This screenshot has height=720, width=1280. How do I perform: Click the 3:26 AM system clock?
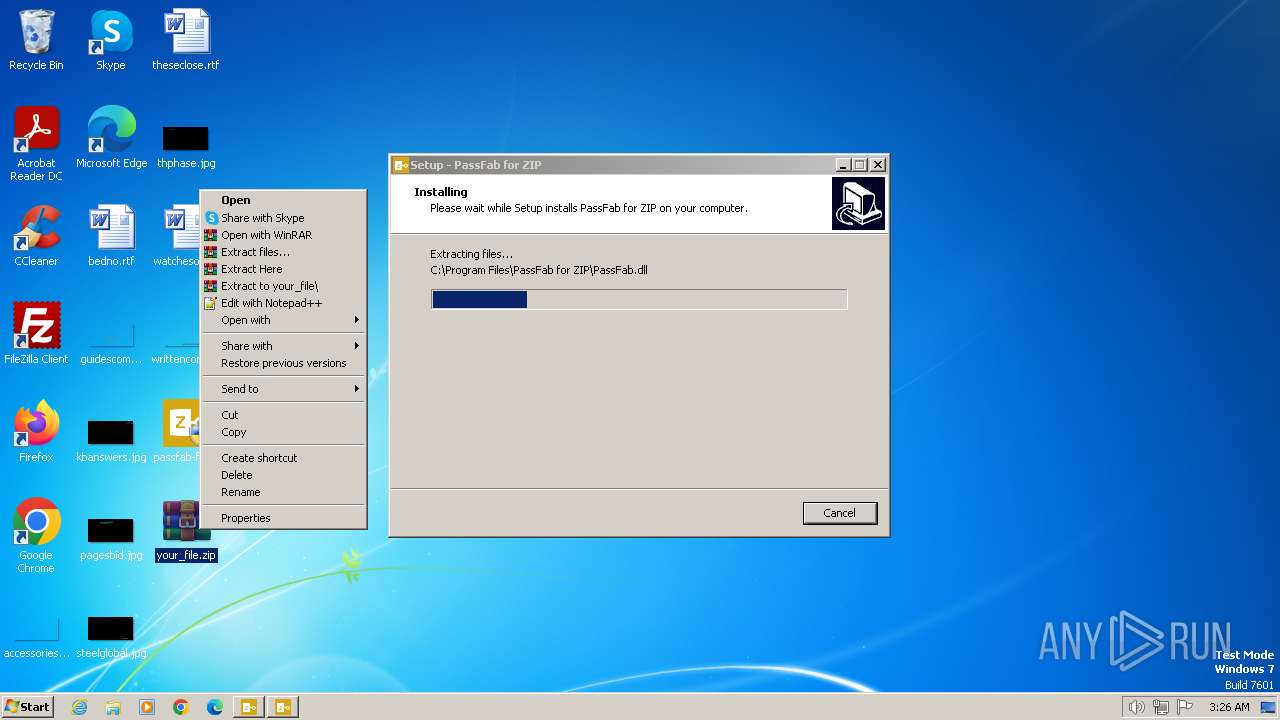[1229, 707]
